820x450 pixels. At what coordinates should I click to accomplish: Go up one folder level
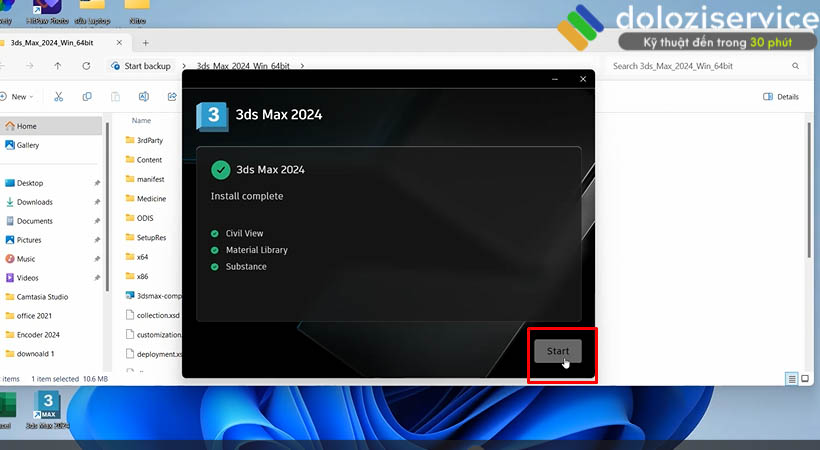pos(58,66)
